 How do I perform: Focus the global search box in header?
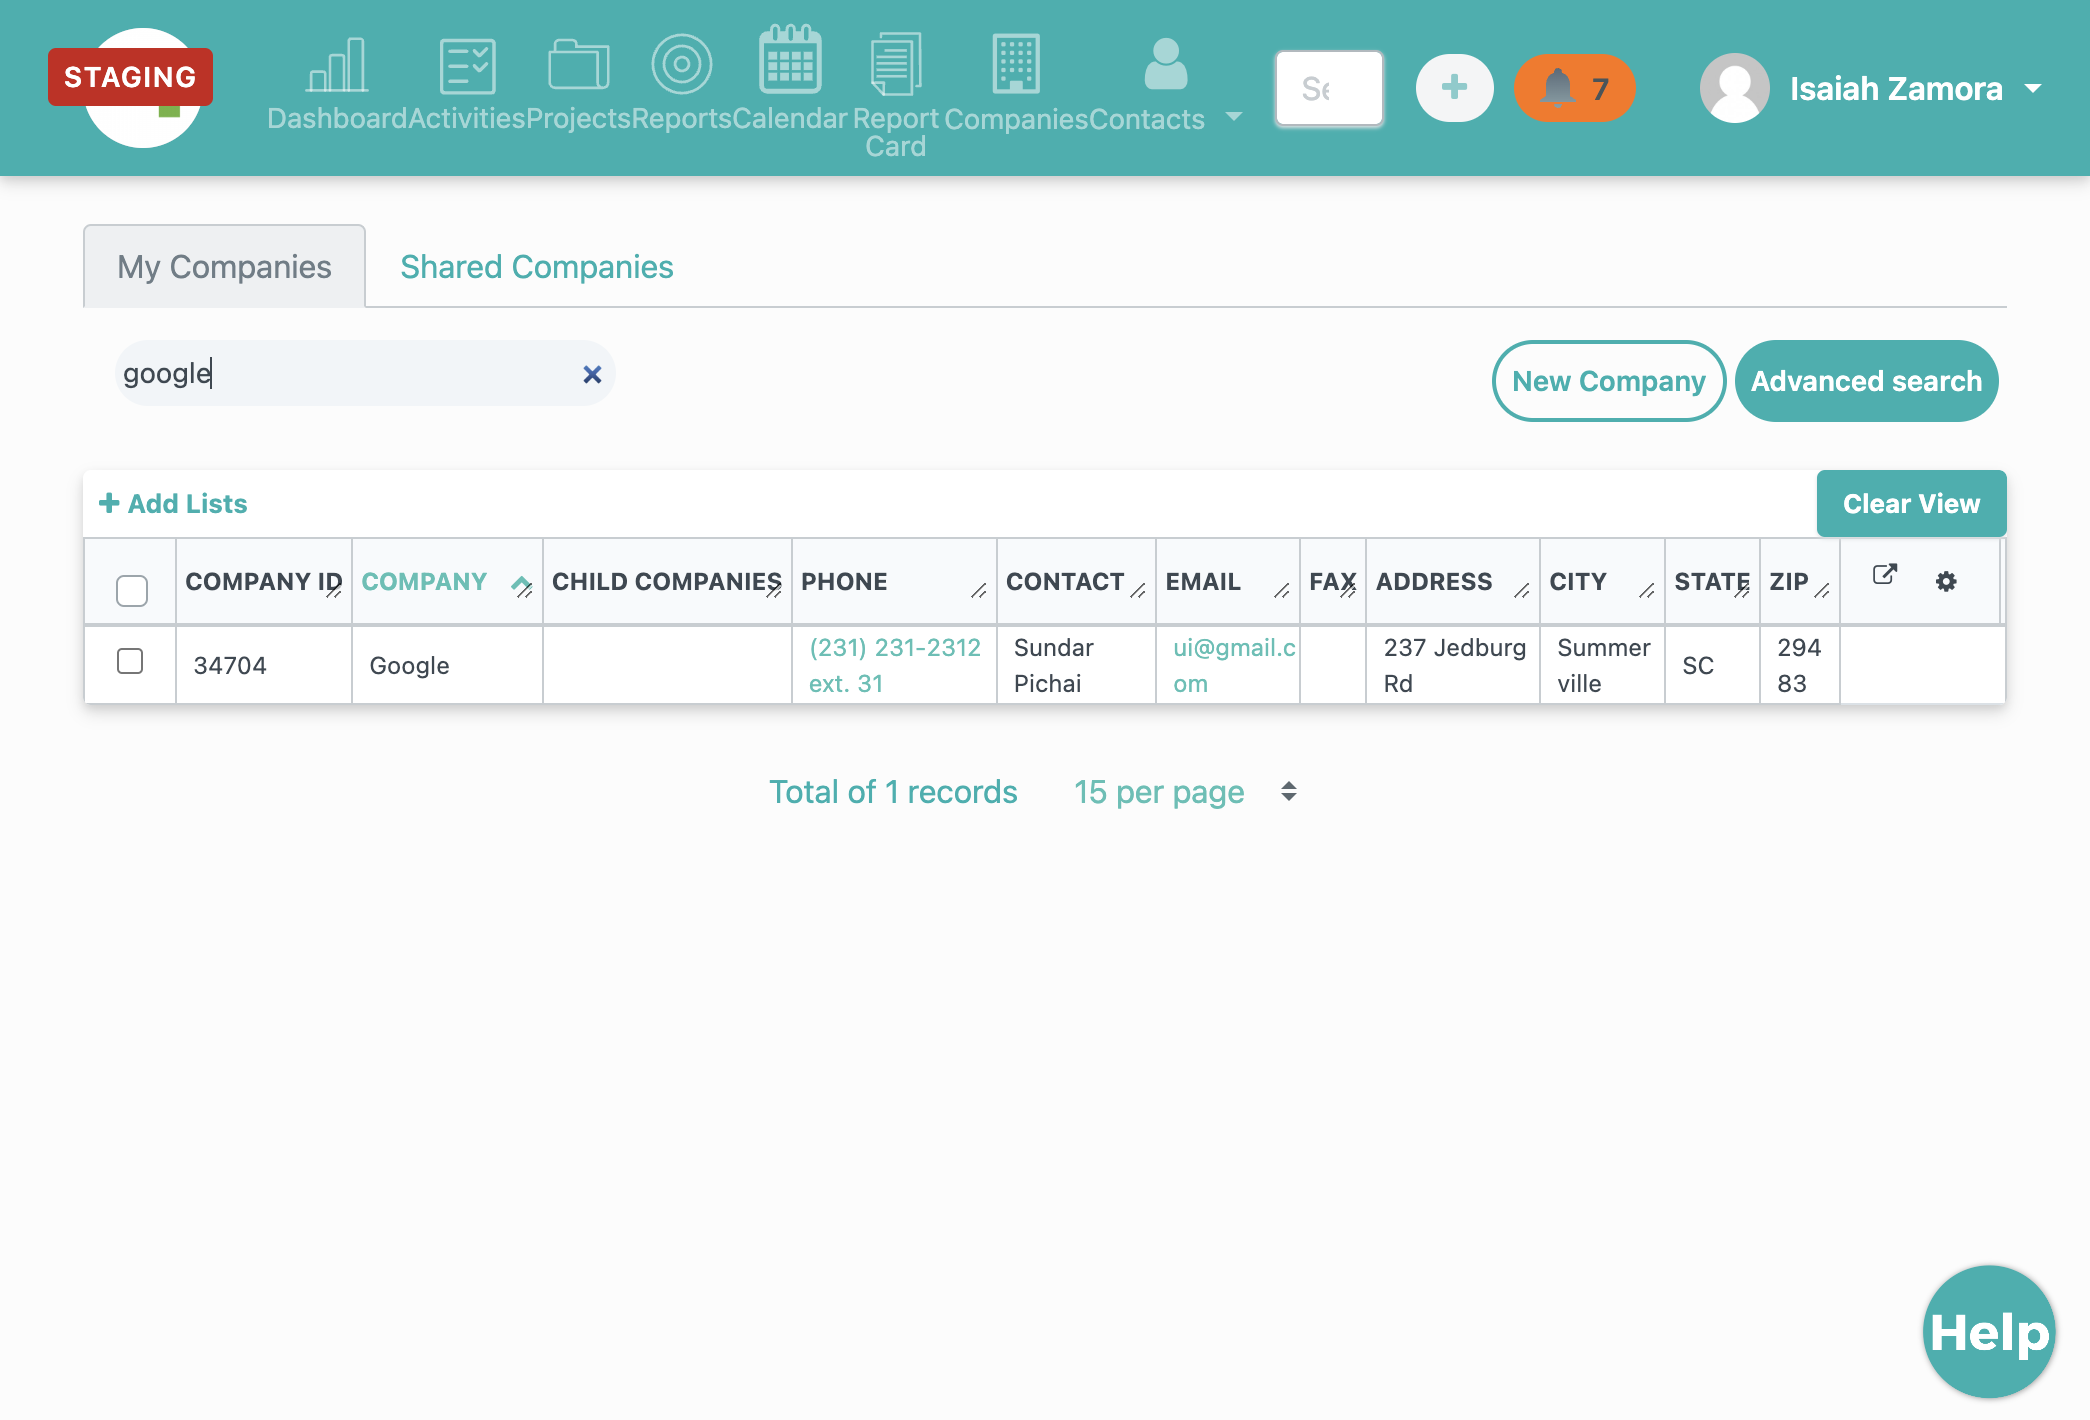(1329, 88)
